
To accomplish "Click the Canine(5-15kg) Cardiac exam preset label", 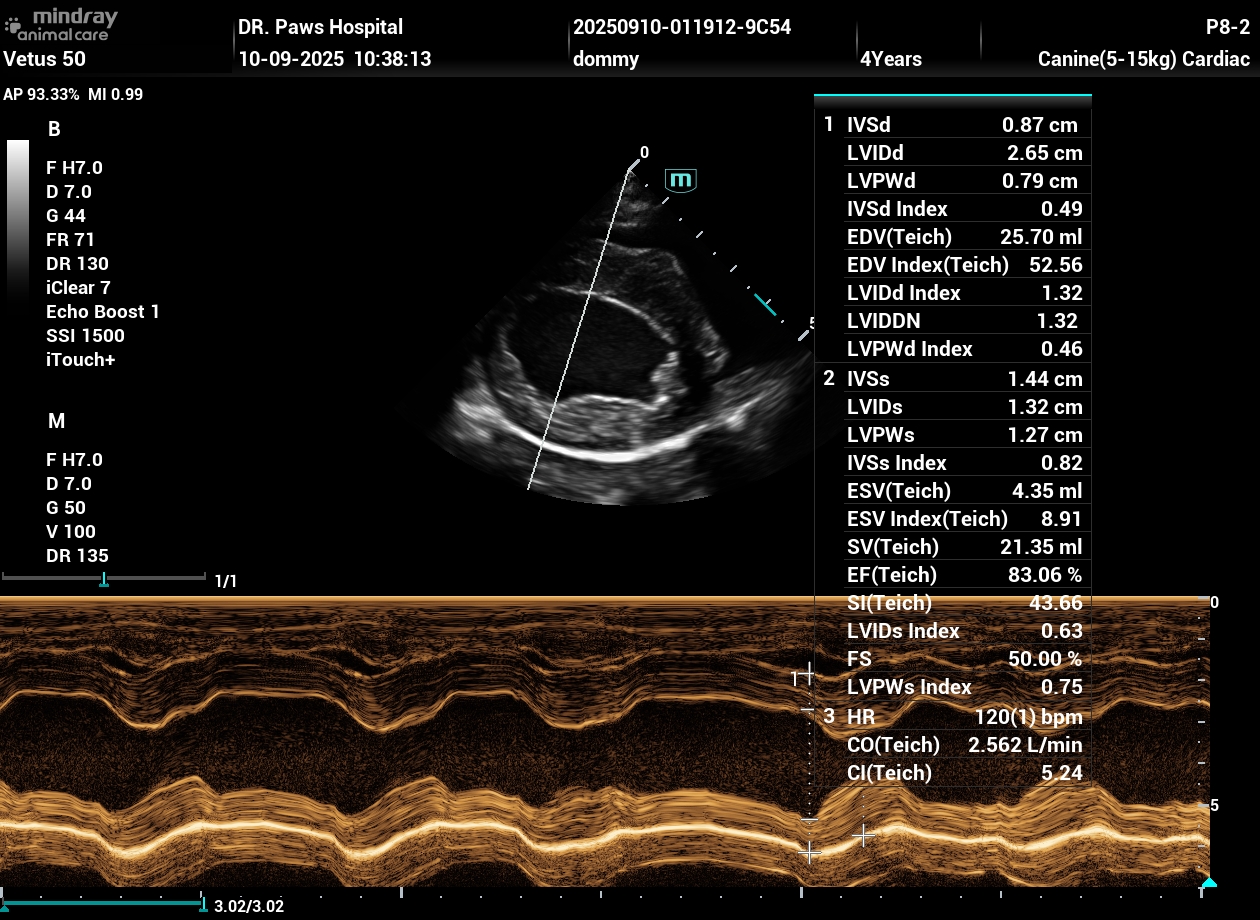I will click(1144, 59).
